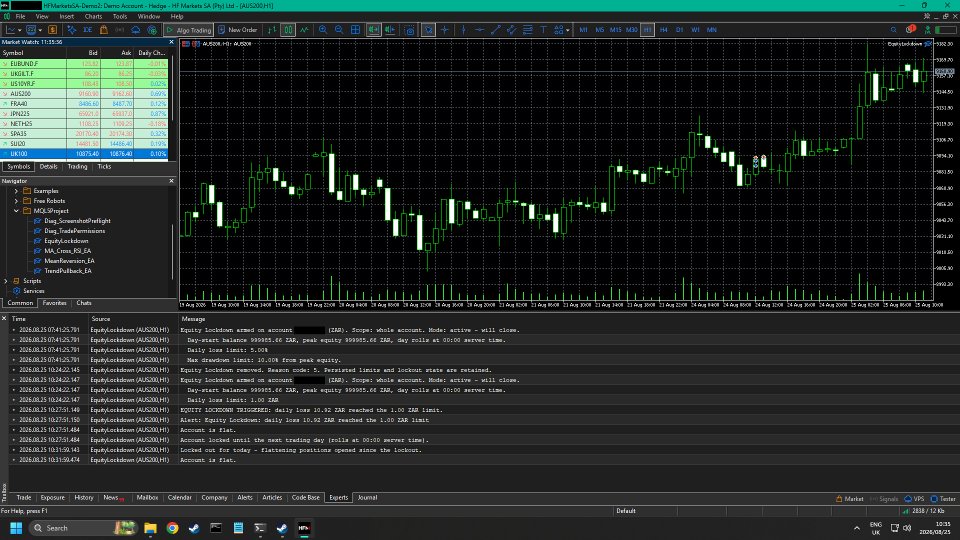
Task: Open the Charts menu
Action: [93, 17]
